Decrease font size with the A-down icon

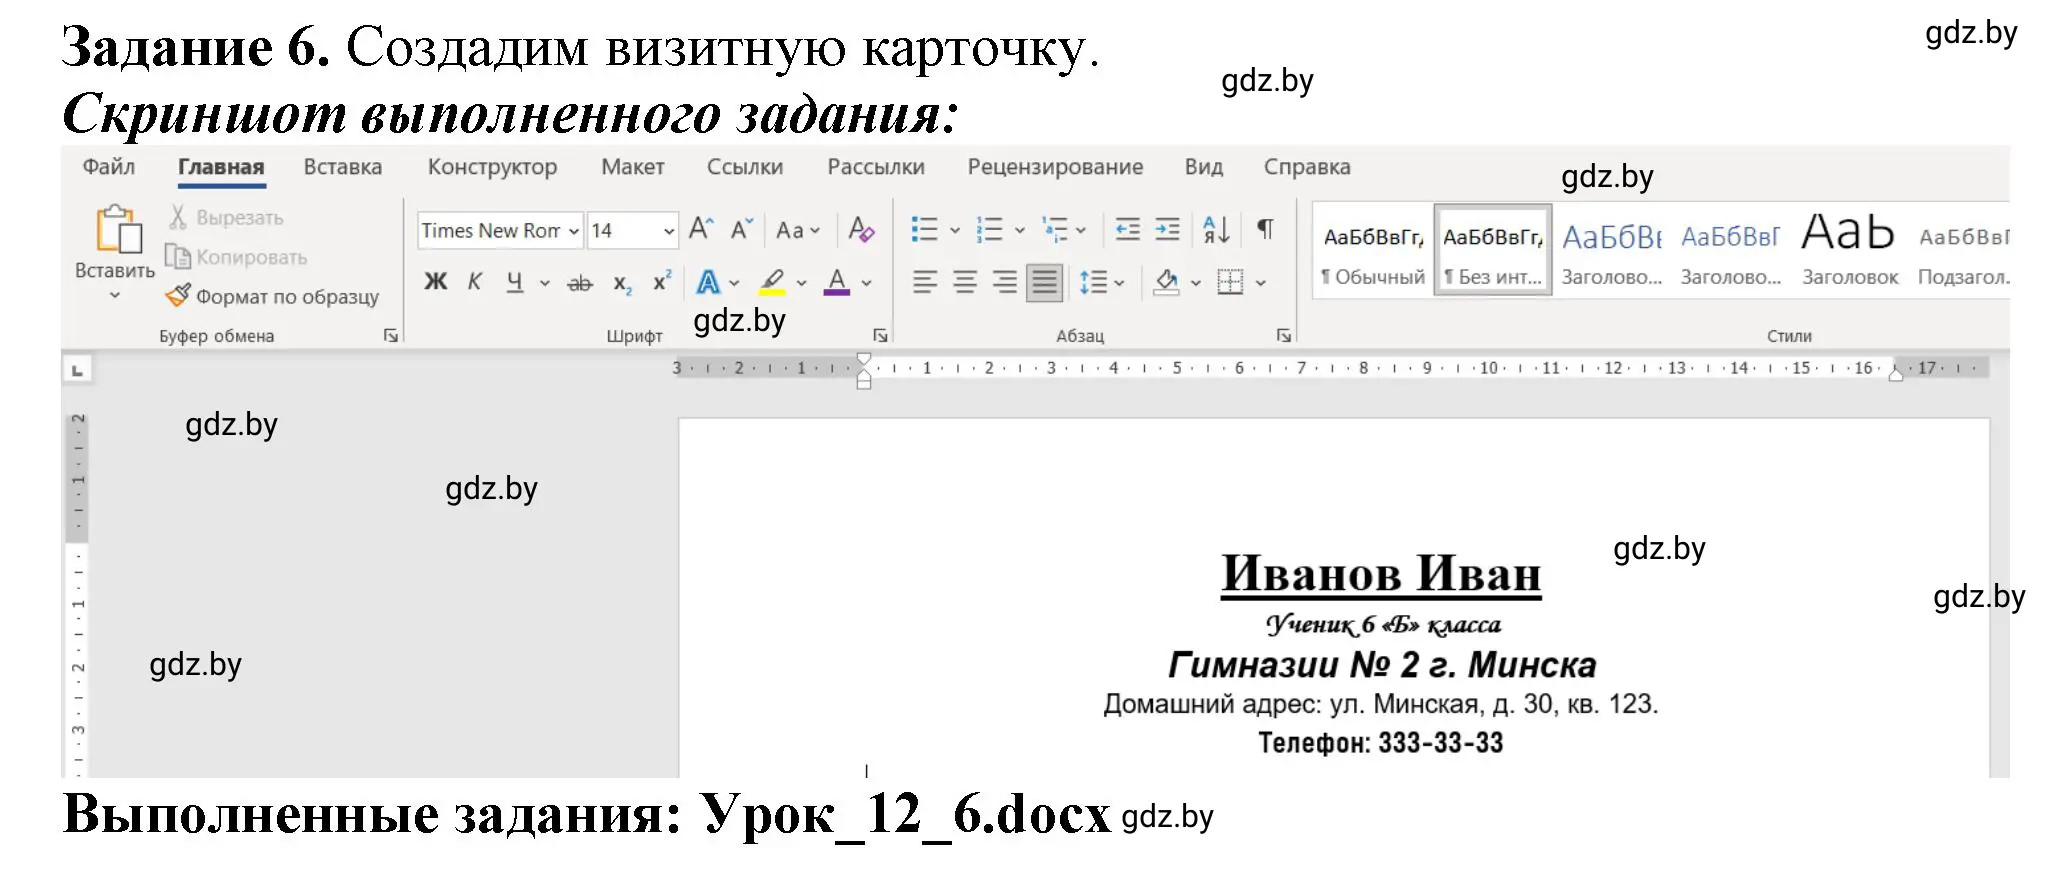tap(741, 230)
